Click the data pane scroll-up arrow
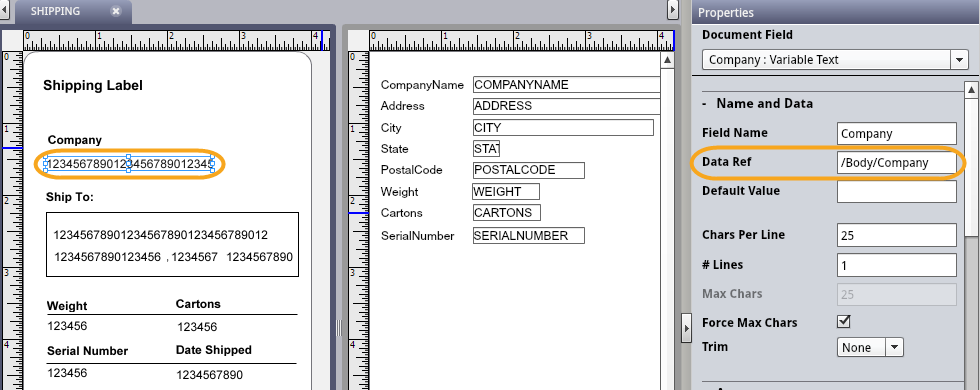This screenshot has width=980, height=390. (667, 60)
